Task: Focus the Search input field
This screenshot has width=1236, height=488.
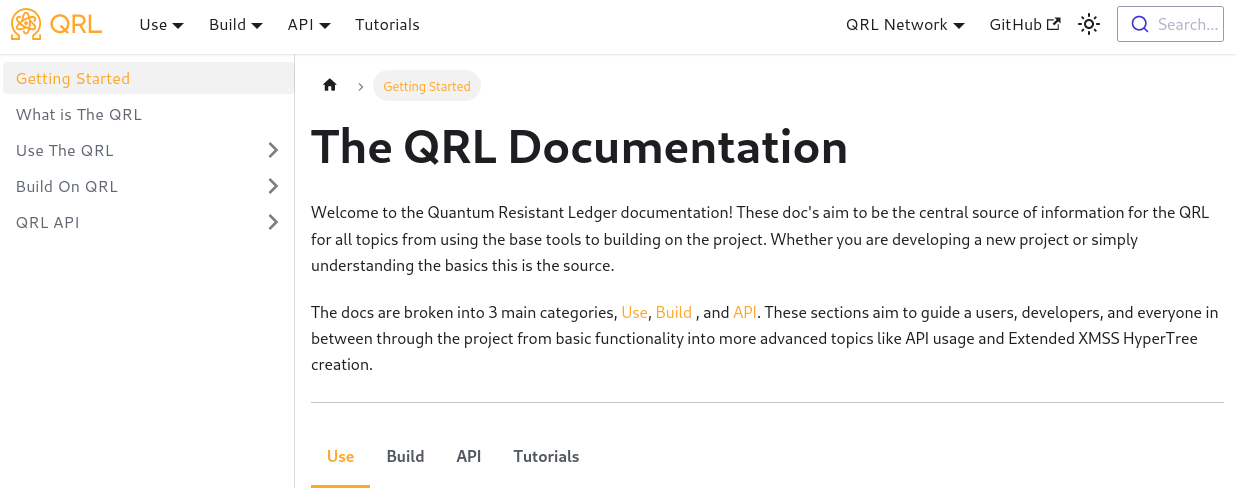Action: click(1170, 25)
